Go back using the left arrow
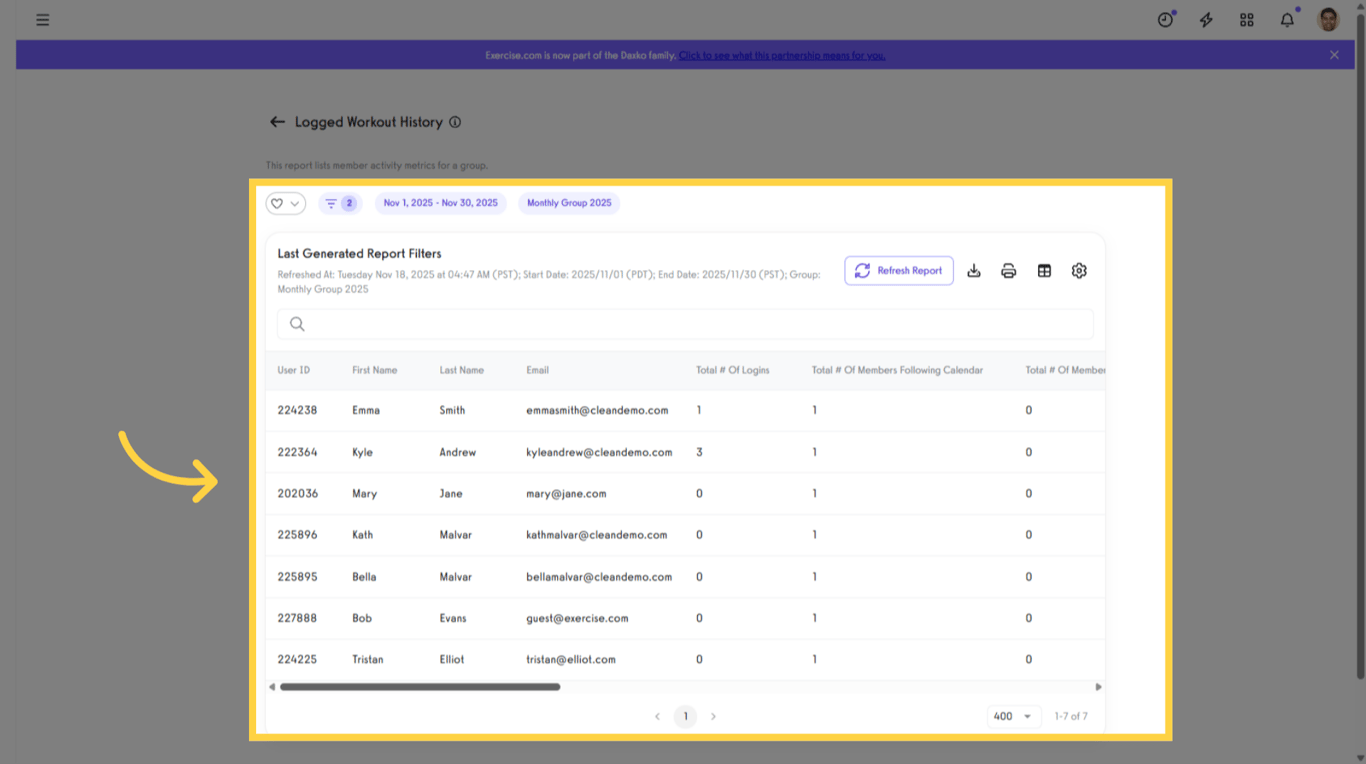Screen dimensions: 1366x764 (x=277, y=122)
